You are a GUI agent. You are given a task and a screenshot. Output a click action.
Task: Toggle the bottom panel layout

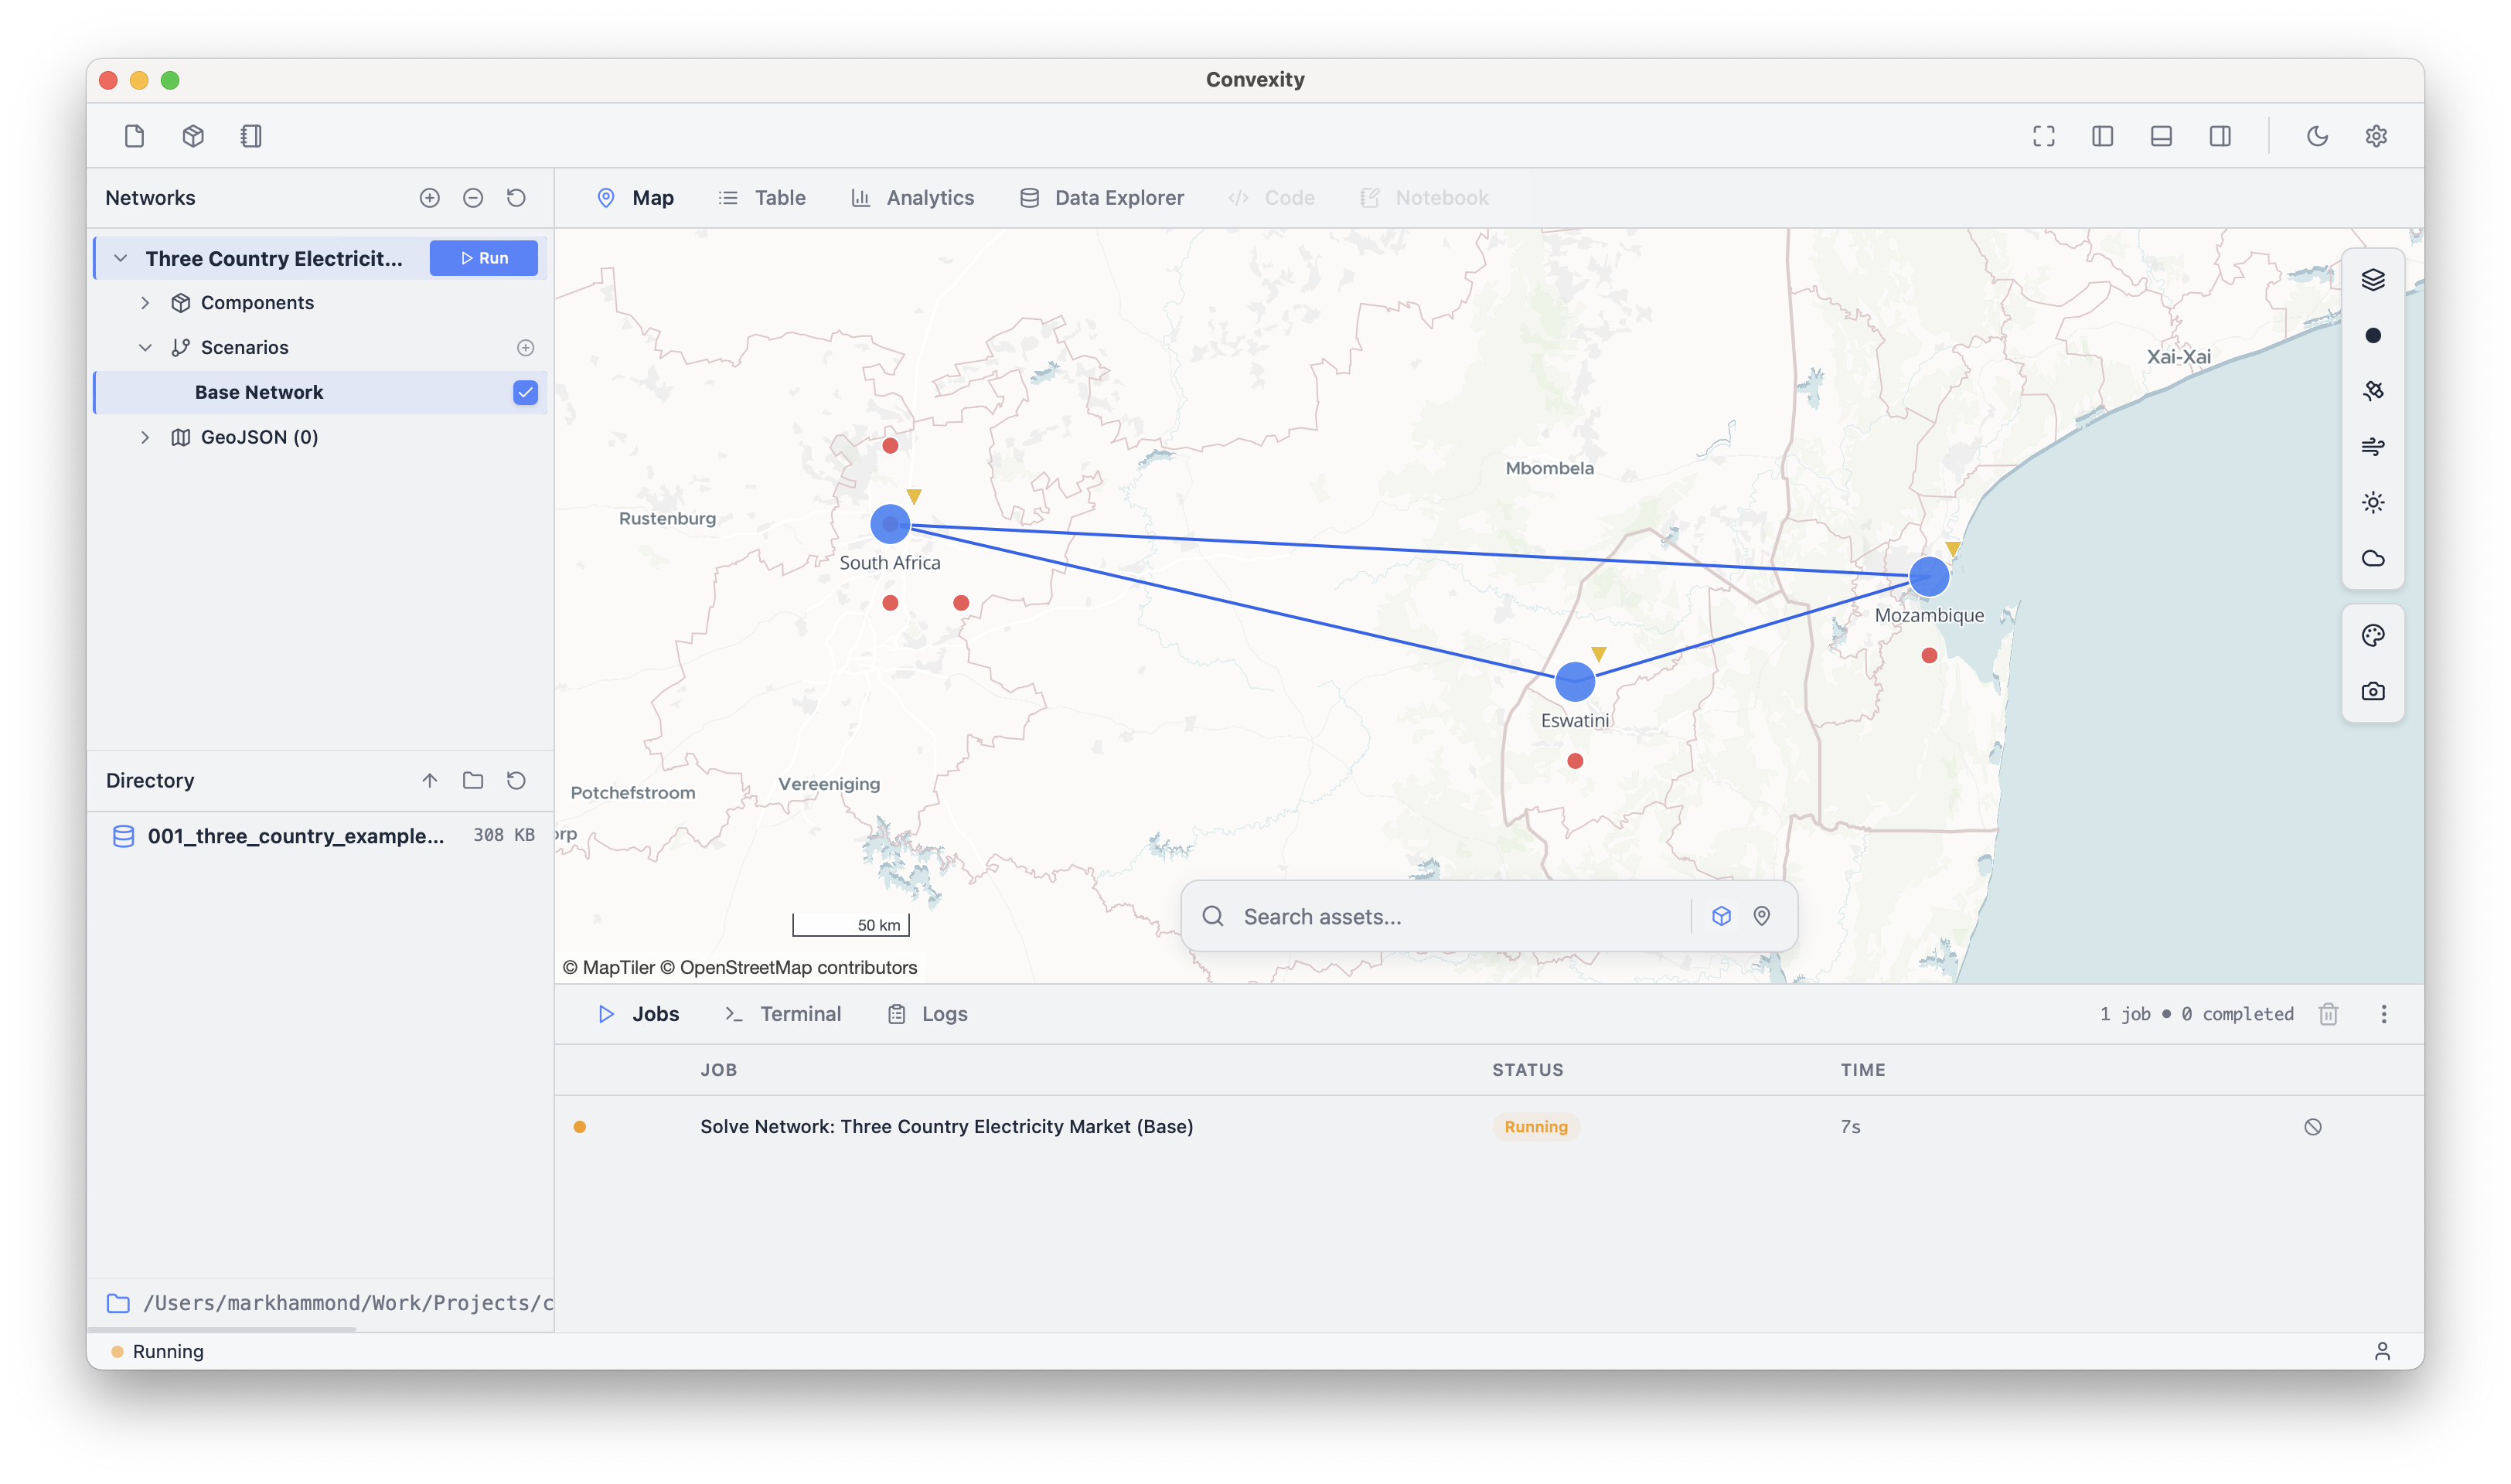(x=2160, y=136)
